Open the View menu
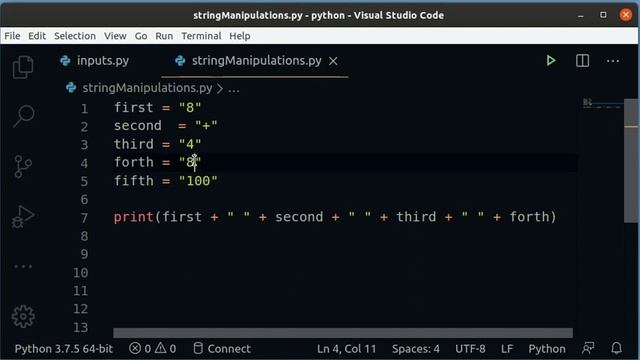The image size is (640, 360). (115, 36)
